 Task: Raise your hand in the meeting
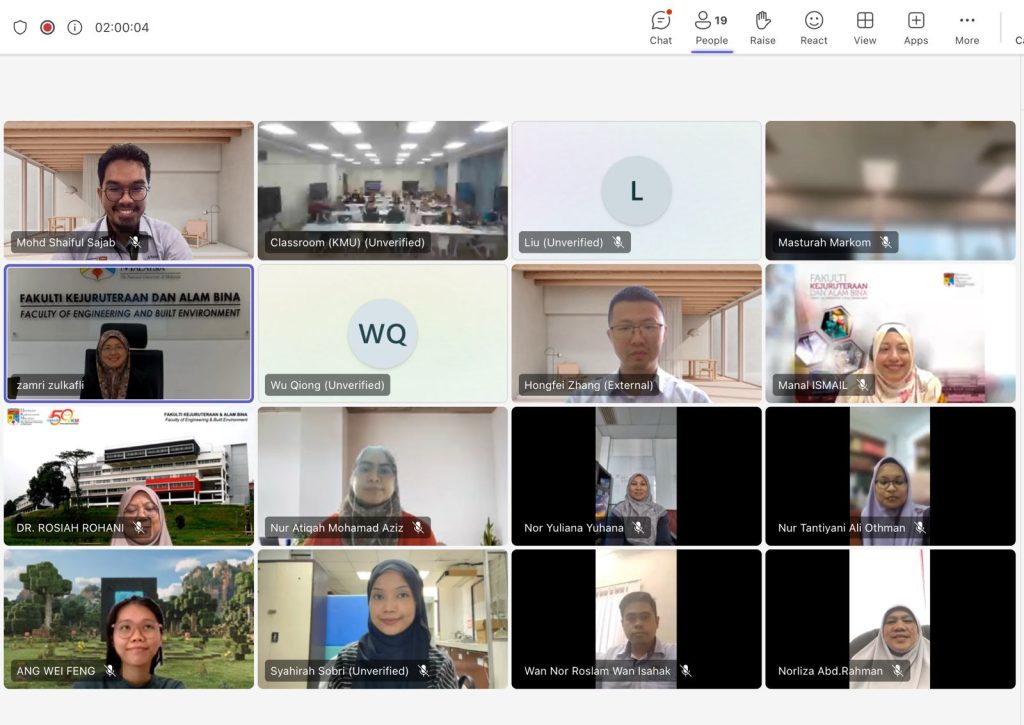[x=763, y=27]
